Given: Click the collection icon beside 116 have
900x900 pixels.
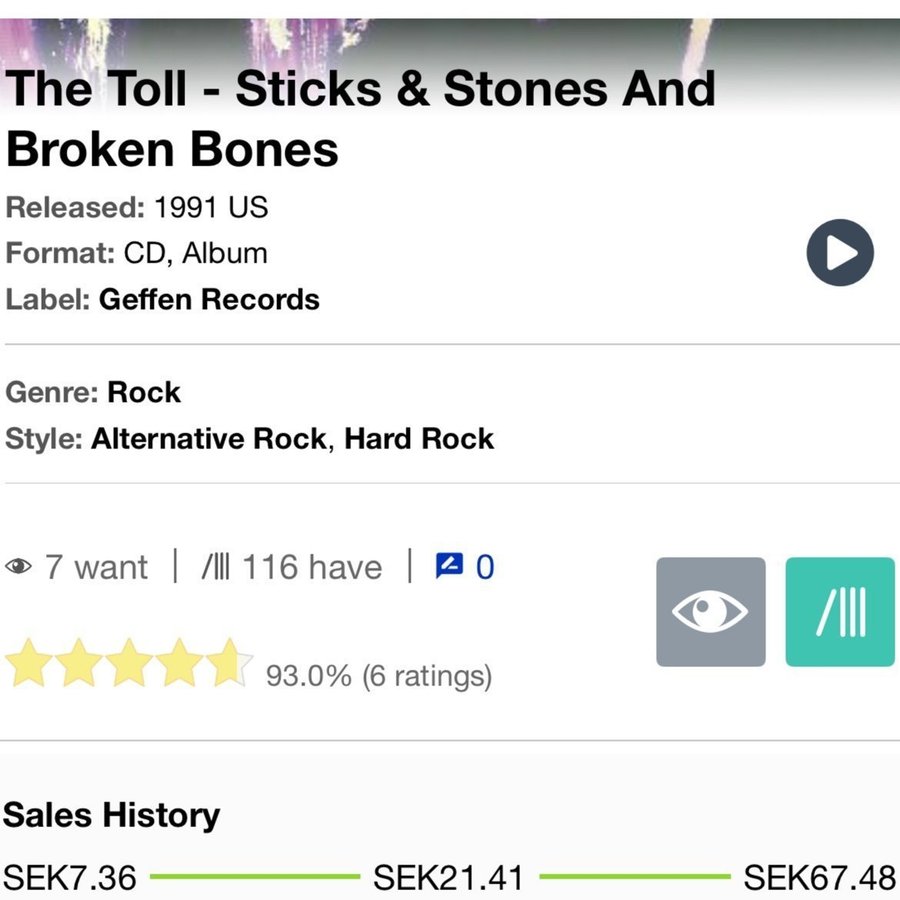Looking at the screenshot, I should pyautogui.click(x=215, y=568).
